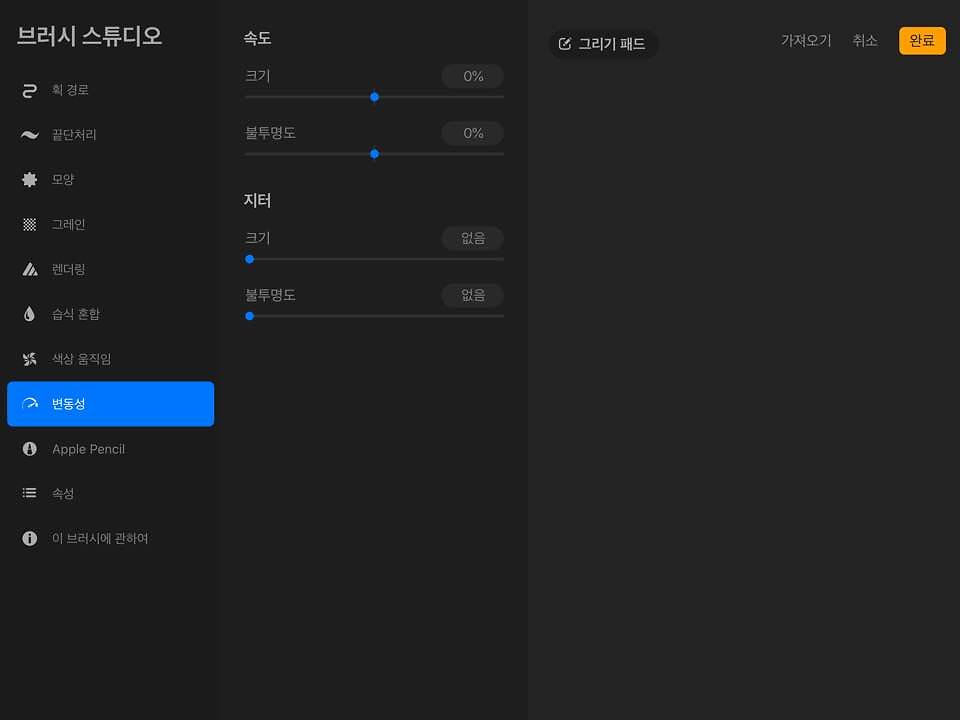Click the 취소 cancel button
960x720 pixels.
[x=865, y=41]
